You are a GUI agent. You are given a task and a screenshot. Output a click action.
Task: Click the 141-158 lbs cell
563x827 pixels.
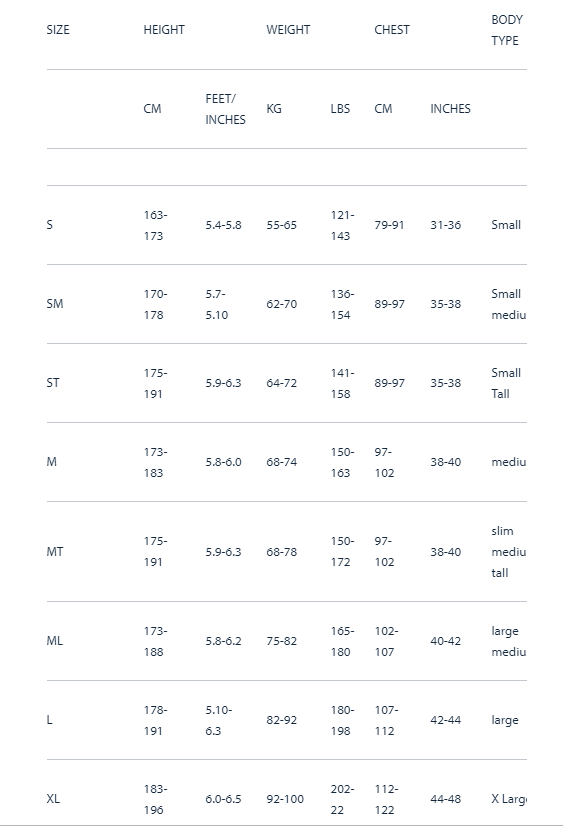342,383
